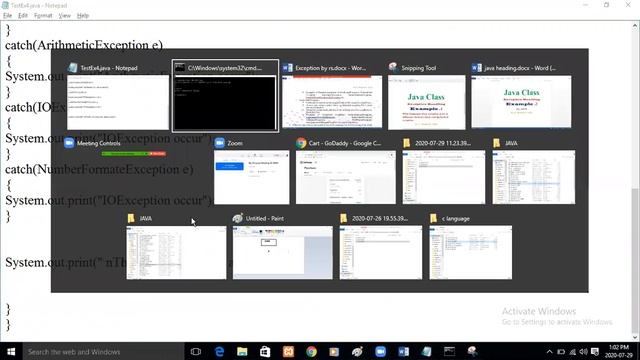Screen dimensions: 640x360
Task: Switch to the TestEx4.java Notepad thumbnail
Action: point(118,102)
